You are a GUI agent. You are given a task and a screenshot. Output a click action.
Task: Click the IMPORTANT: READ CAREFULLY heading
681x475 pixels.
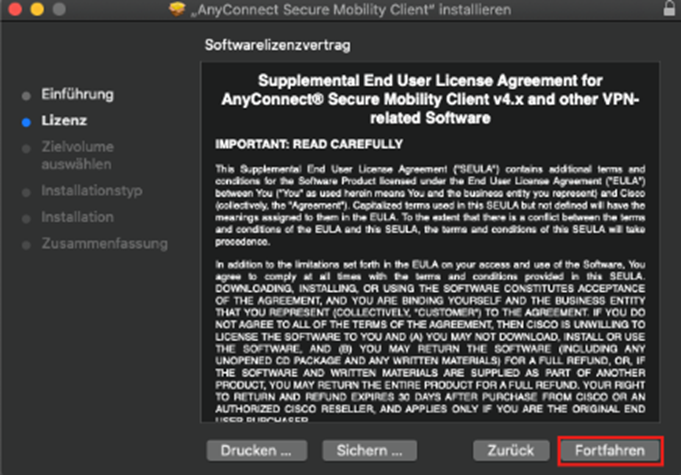(x=309, y=144)
